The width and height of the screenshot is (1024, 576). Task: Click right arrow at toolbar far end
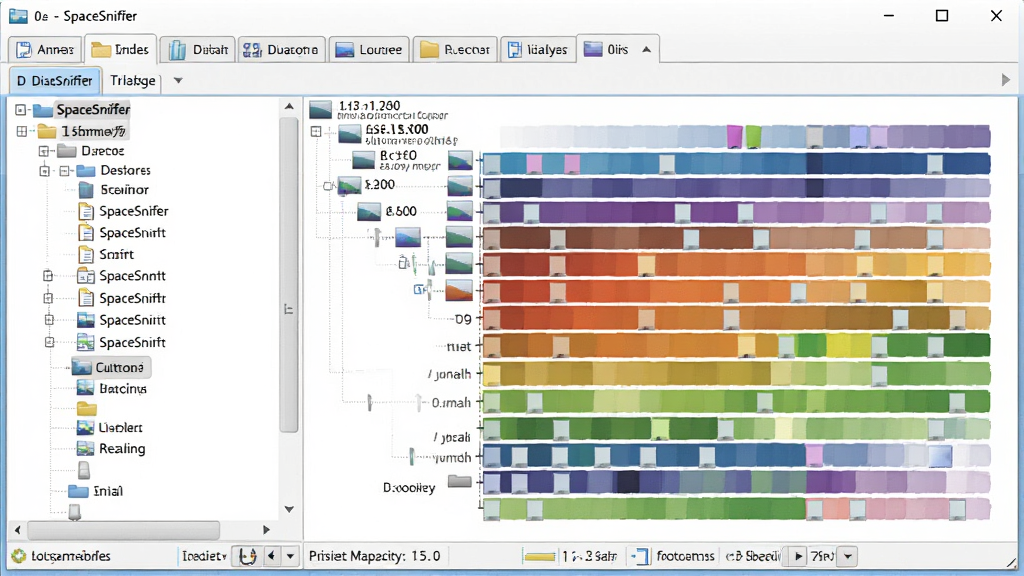[x=1006, y=80]
